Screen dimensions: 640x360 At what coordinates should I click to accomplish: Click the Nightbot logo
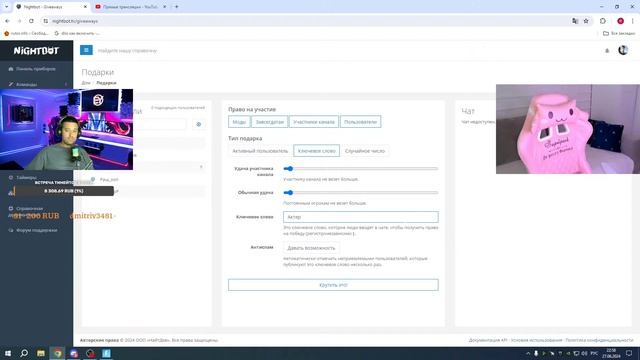pyautogui.click(x=36, y=51)
